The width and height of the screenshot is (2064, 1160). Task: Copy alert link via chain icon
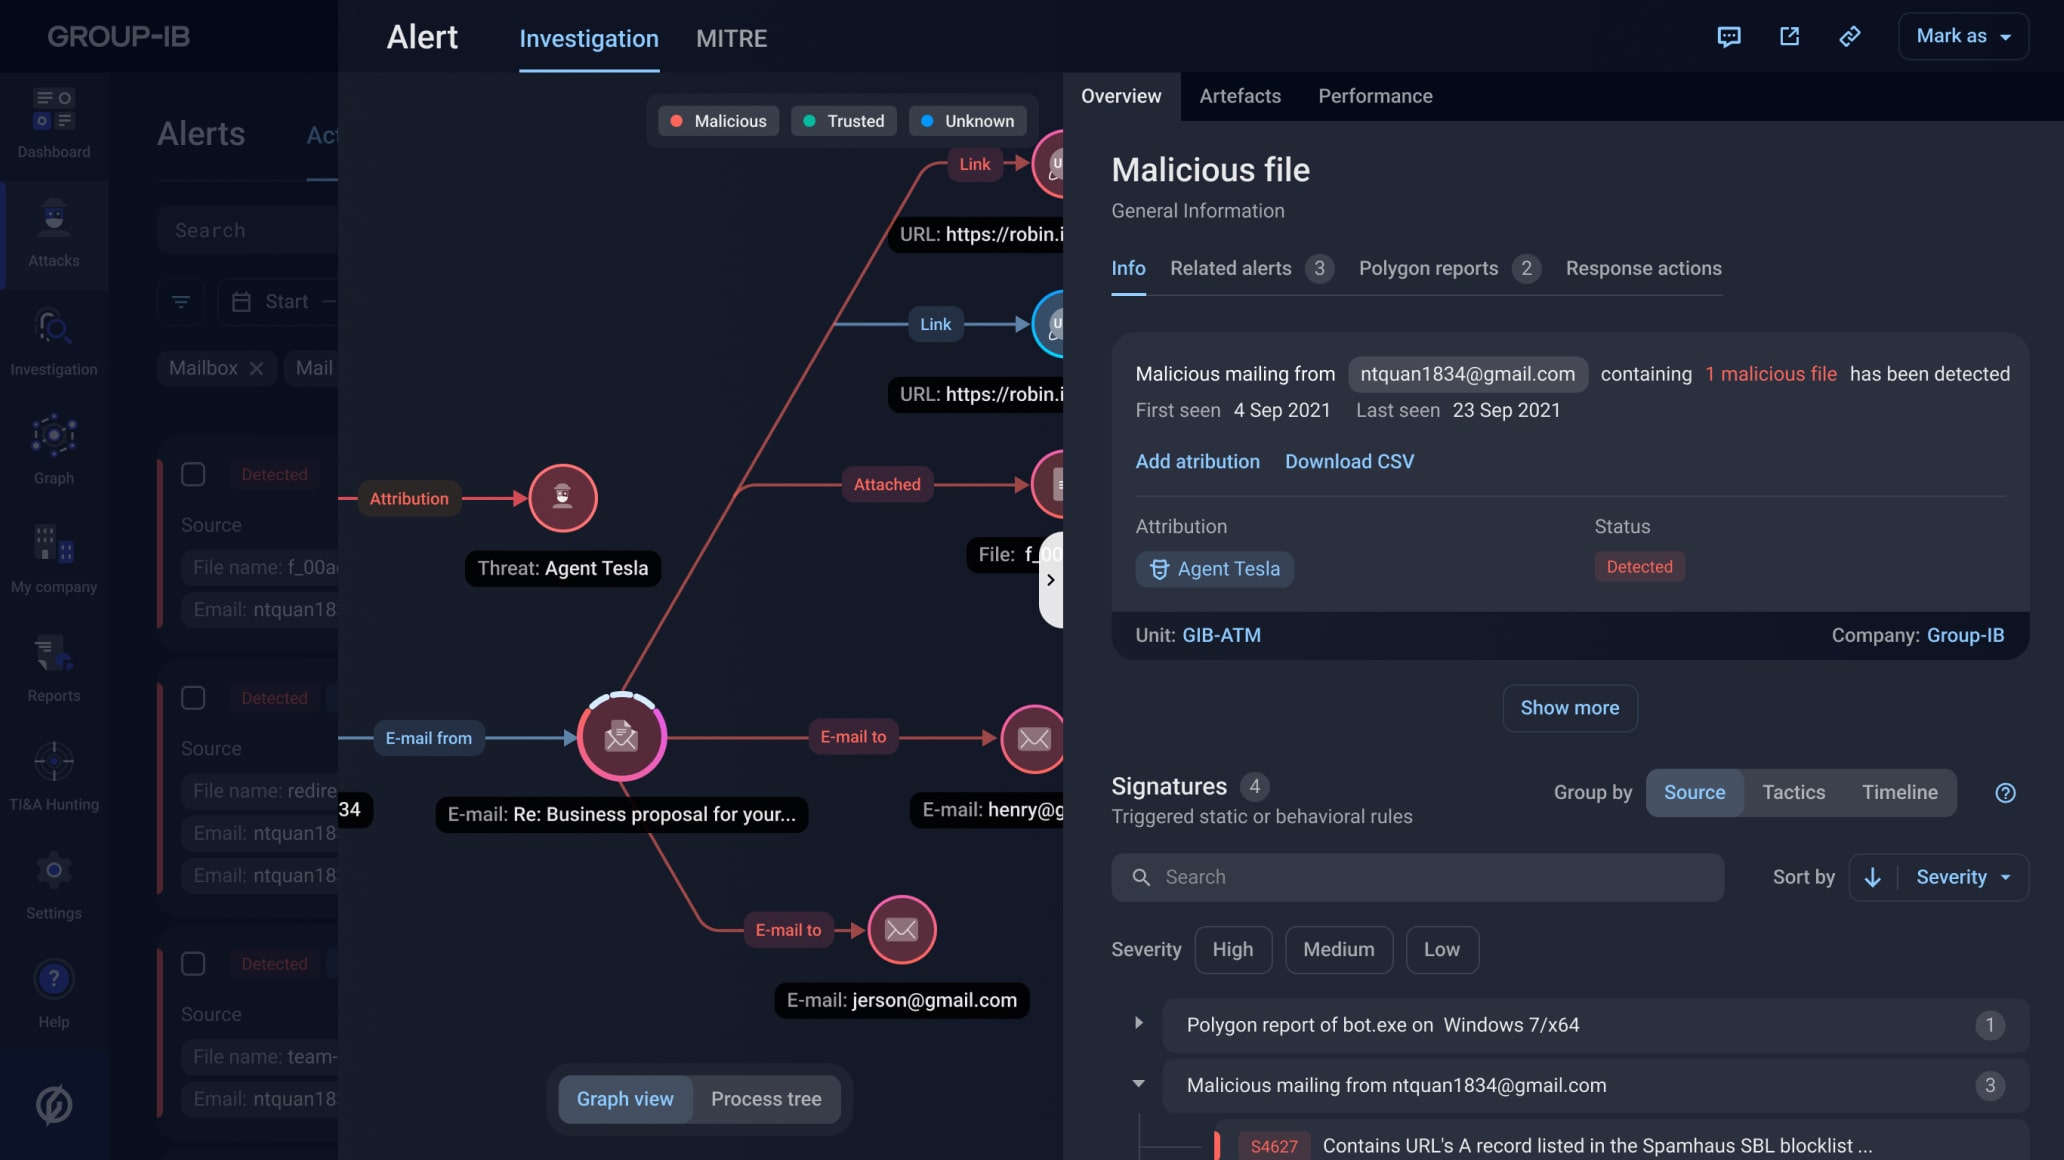tap(1850, 37)
